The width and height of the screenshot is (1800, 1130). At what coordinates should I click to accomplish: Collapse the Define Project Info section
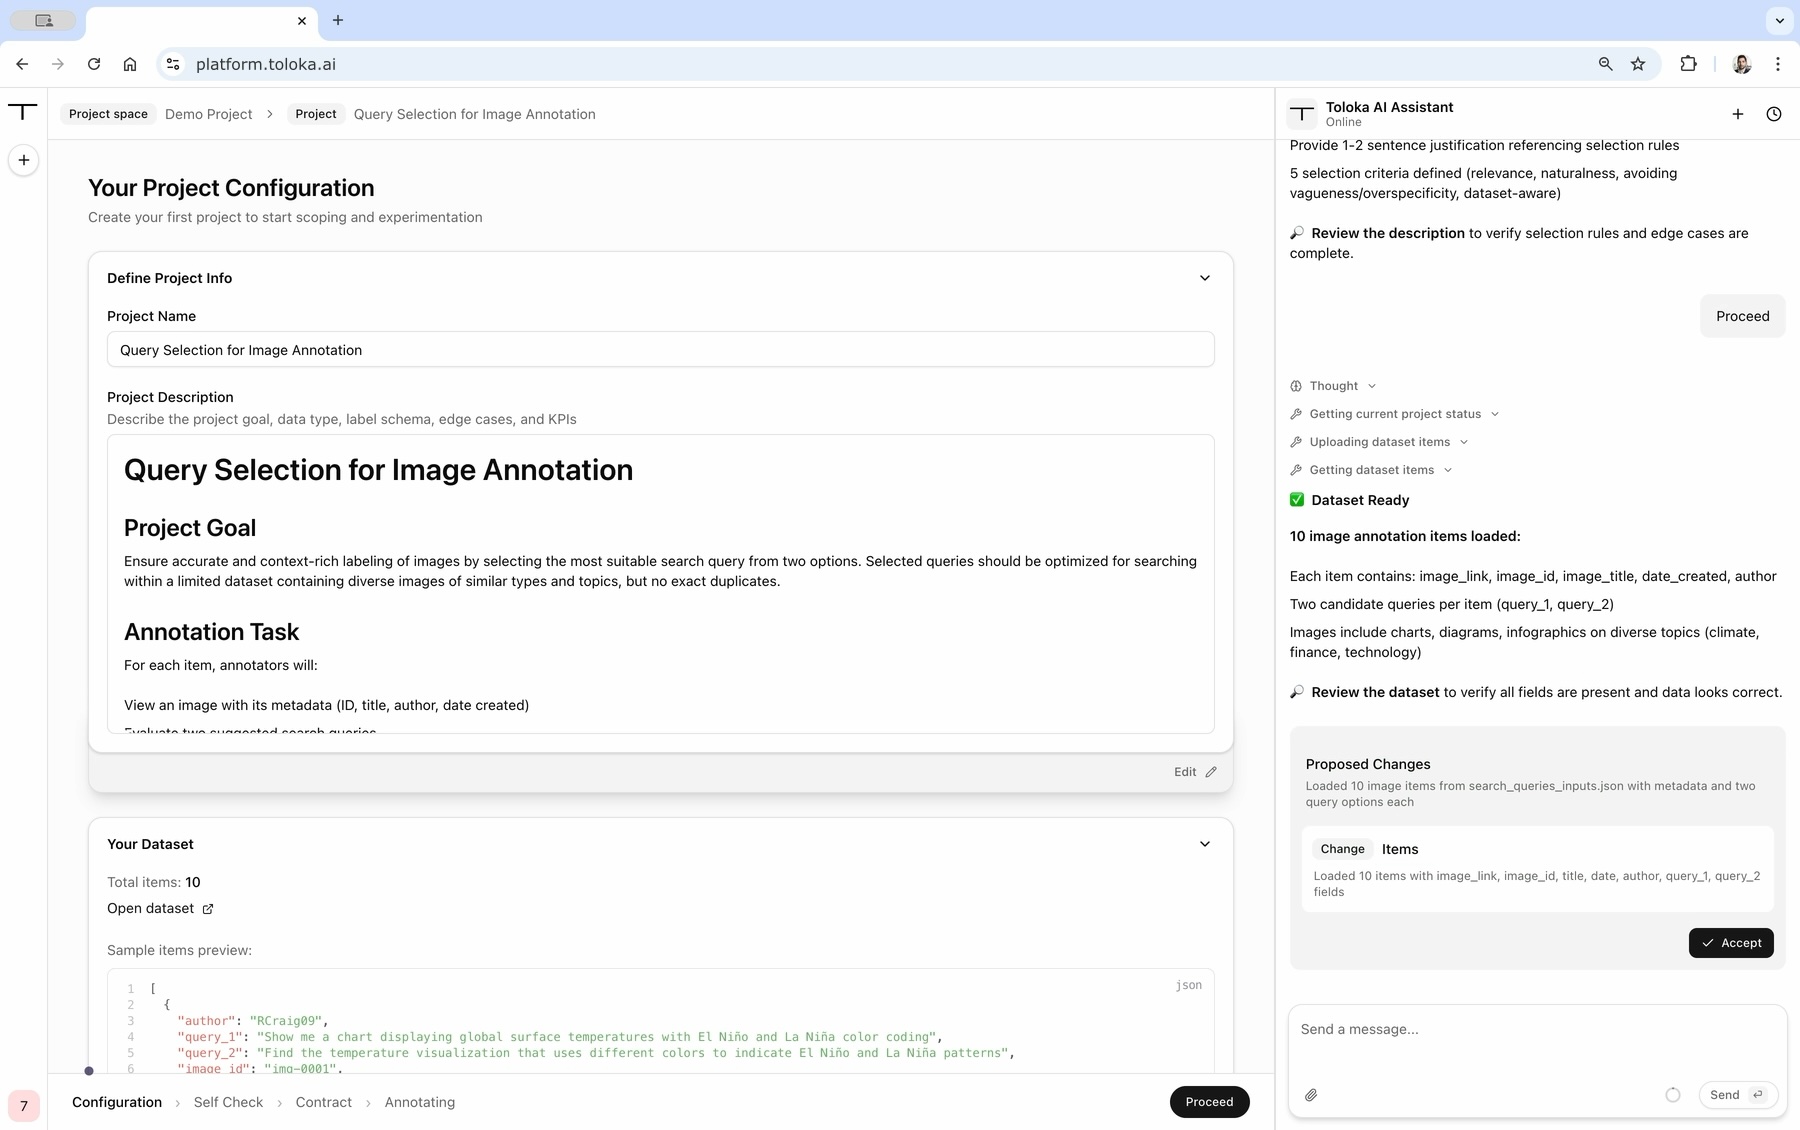1205,278
